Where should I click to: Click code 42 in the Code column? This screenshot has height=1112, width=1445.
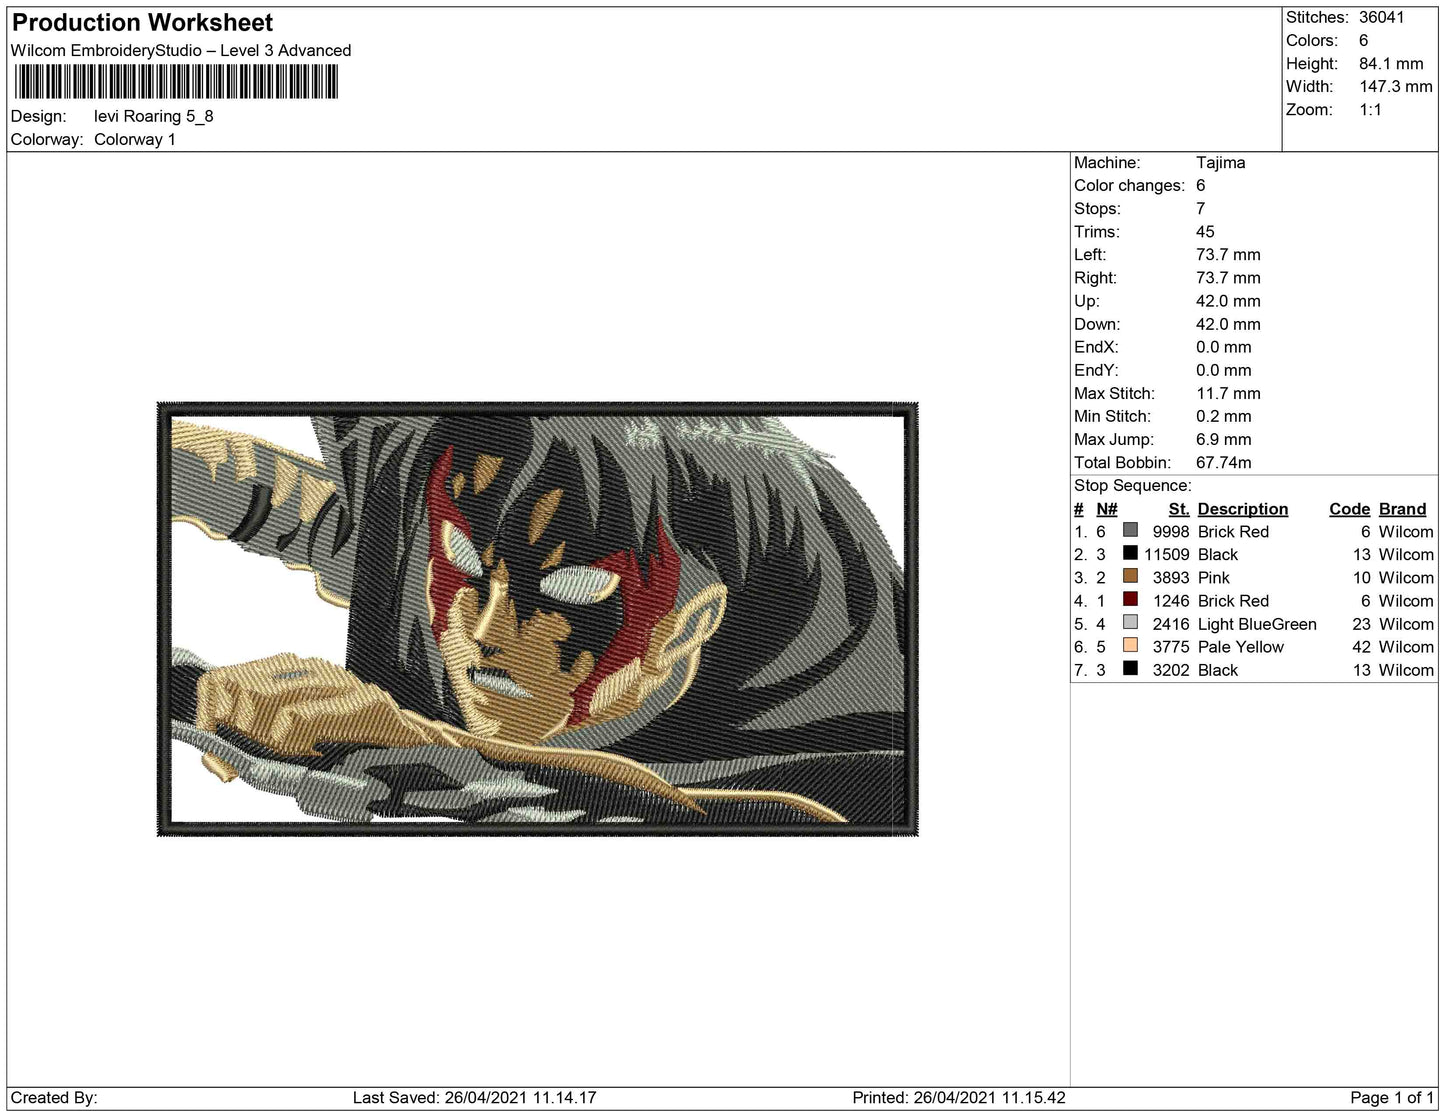coord(1361,647)
